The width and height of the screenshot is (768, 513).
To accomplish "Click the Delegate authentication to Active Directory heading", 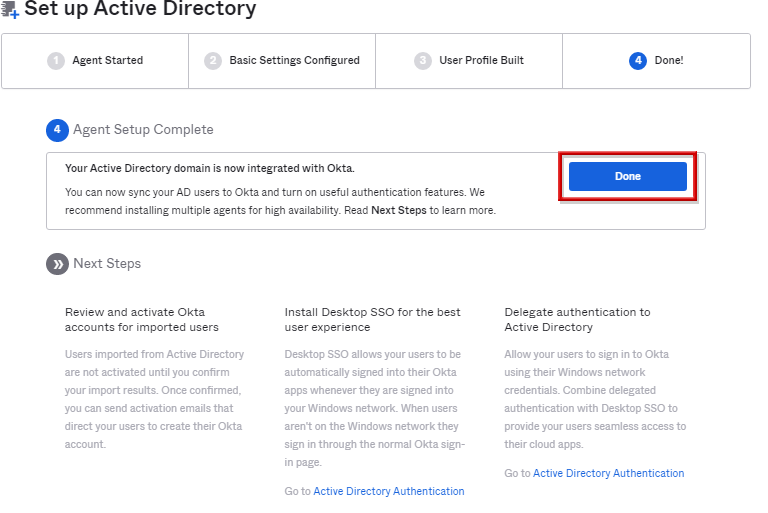I will click(x=577, y=319).
